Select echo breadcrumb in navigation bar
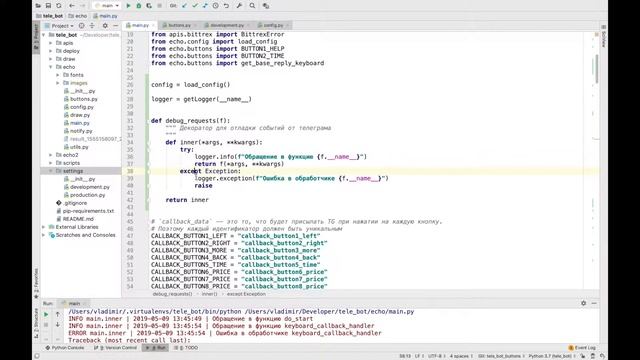 click(78, 16)
